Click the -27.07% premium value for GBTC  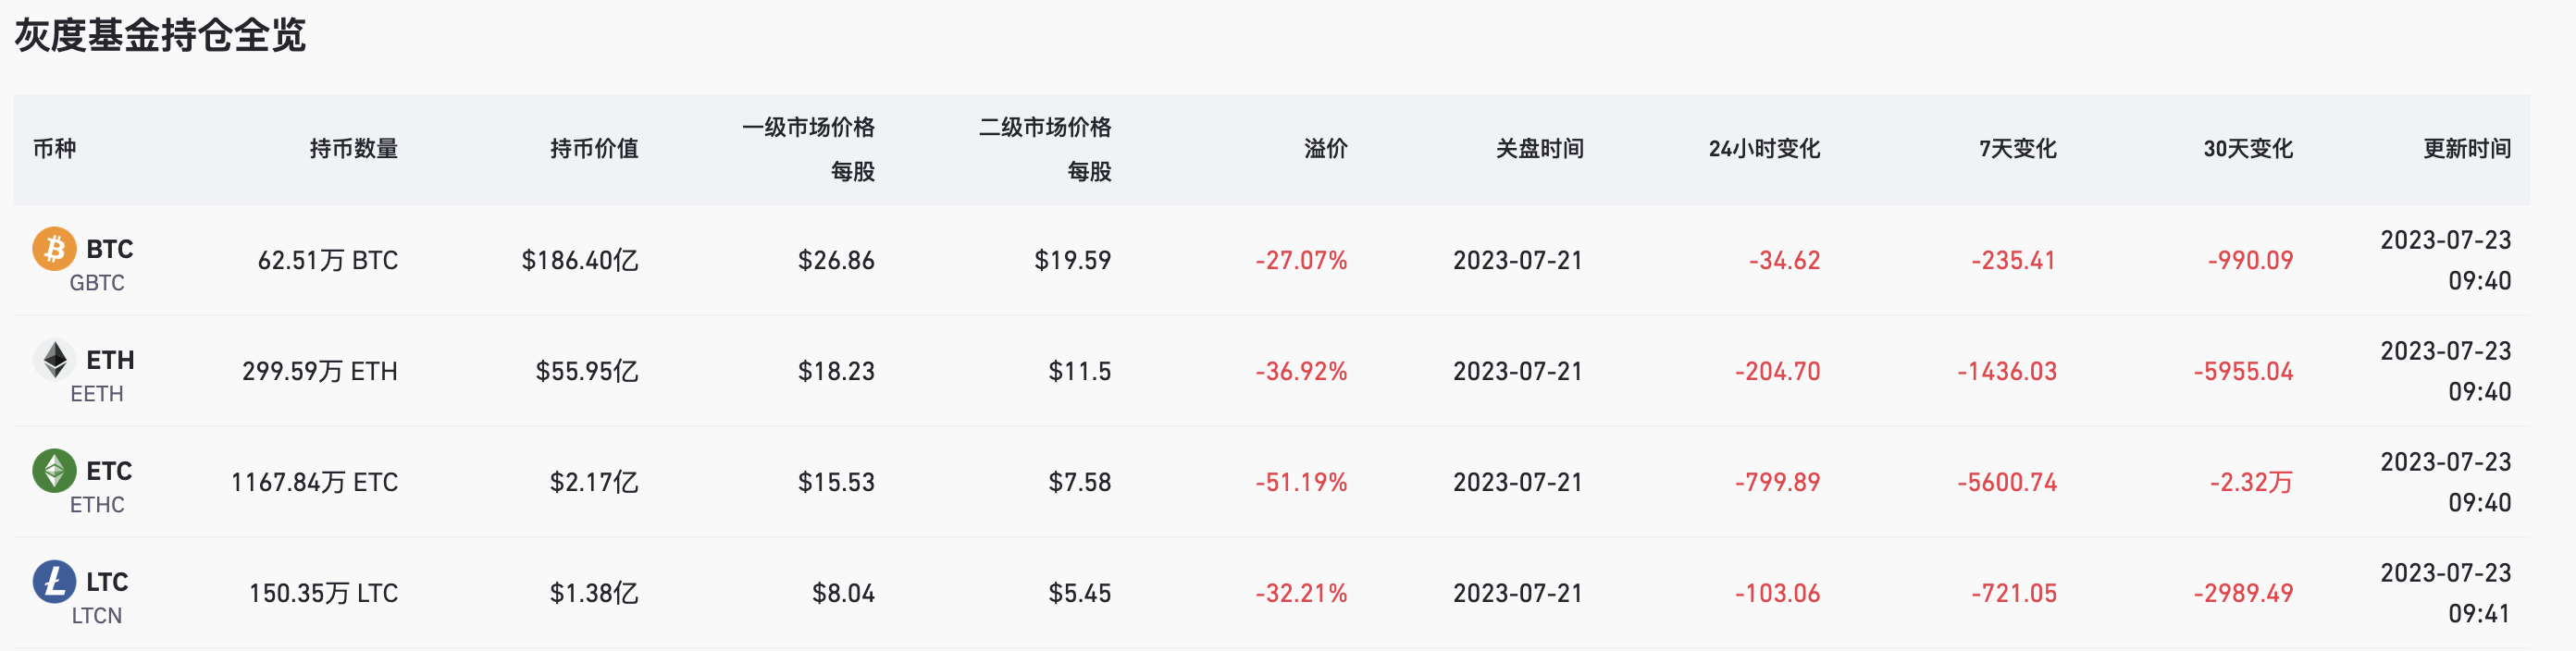pyautogui.click(x=1300, y=260)
